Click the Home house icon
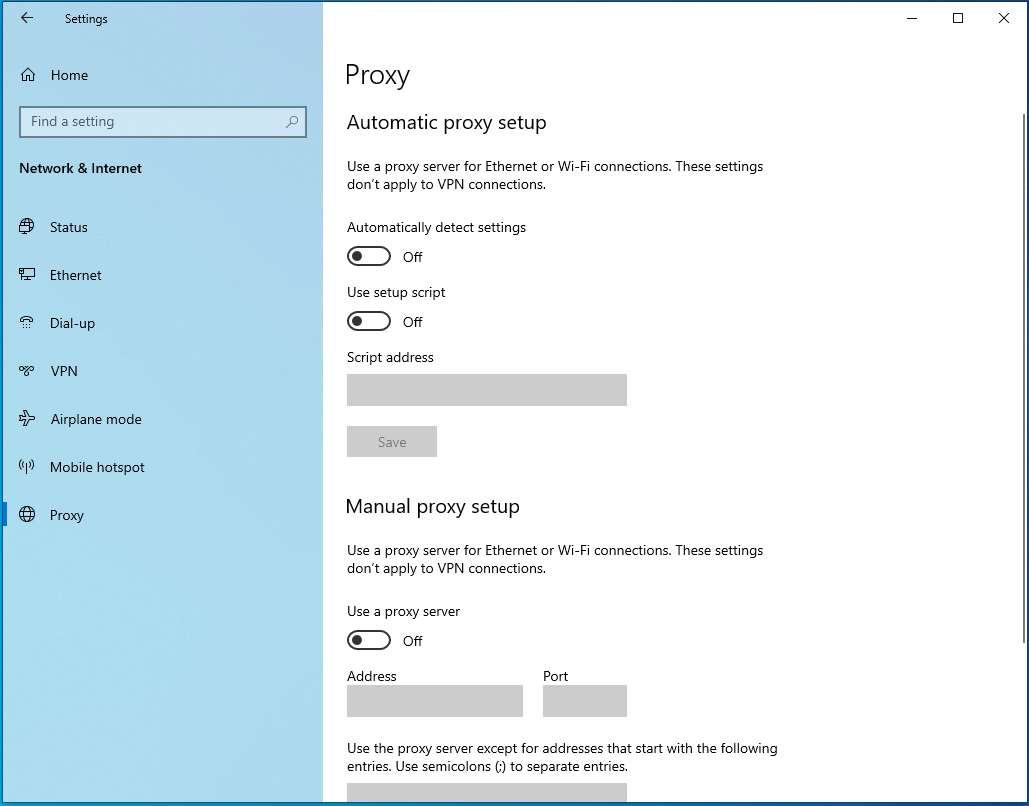Screen dimensions: 1029x806 pyautogui.click(x=28, y=75)
